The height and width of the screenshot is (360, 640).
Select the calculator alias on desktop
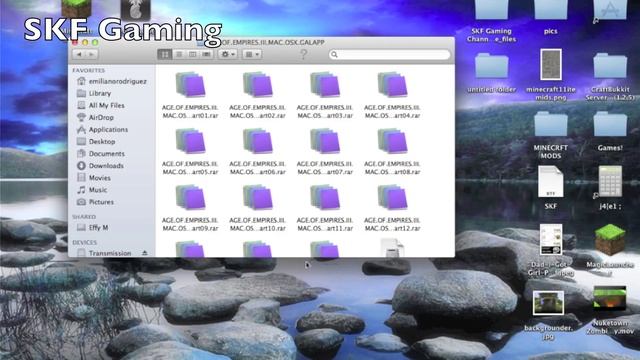[x=610, y=182]
